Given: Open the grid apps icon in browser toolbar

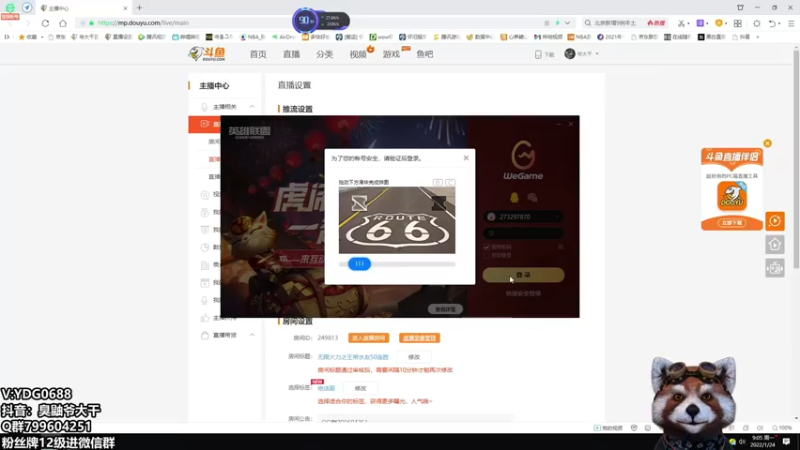Looking at the screenshot, I should point(738,23).
